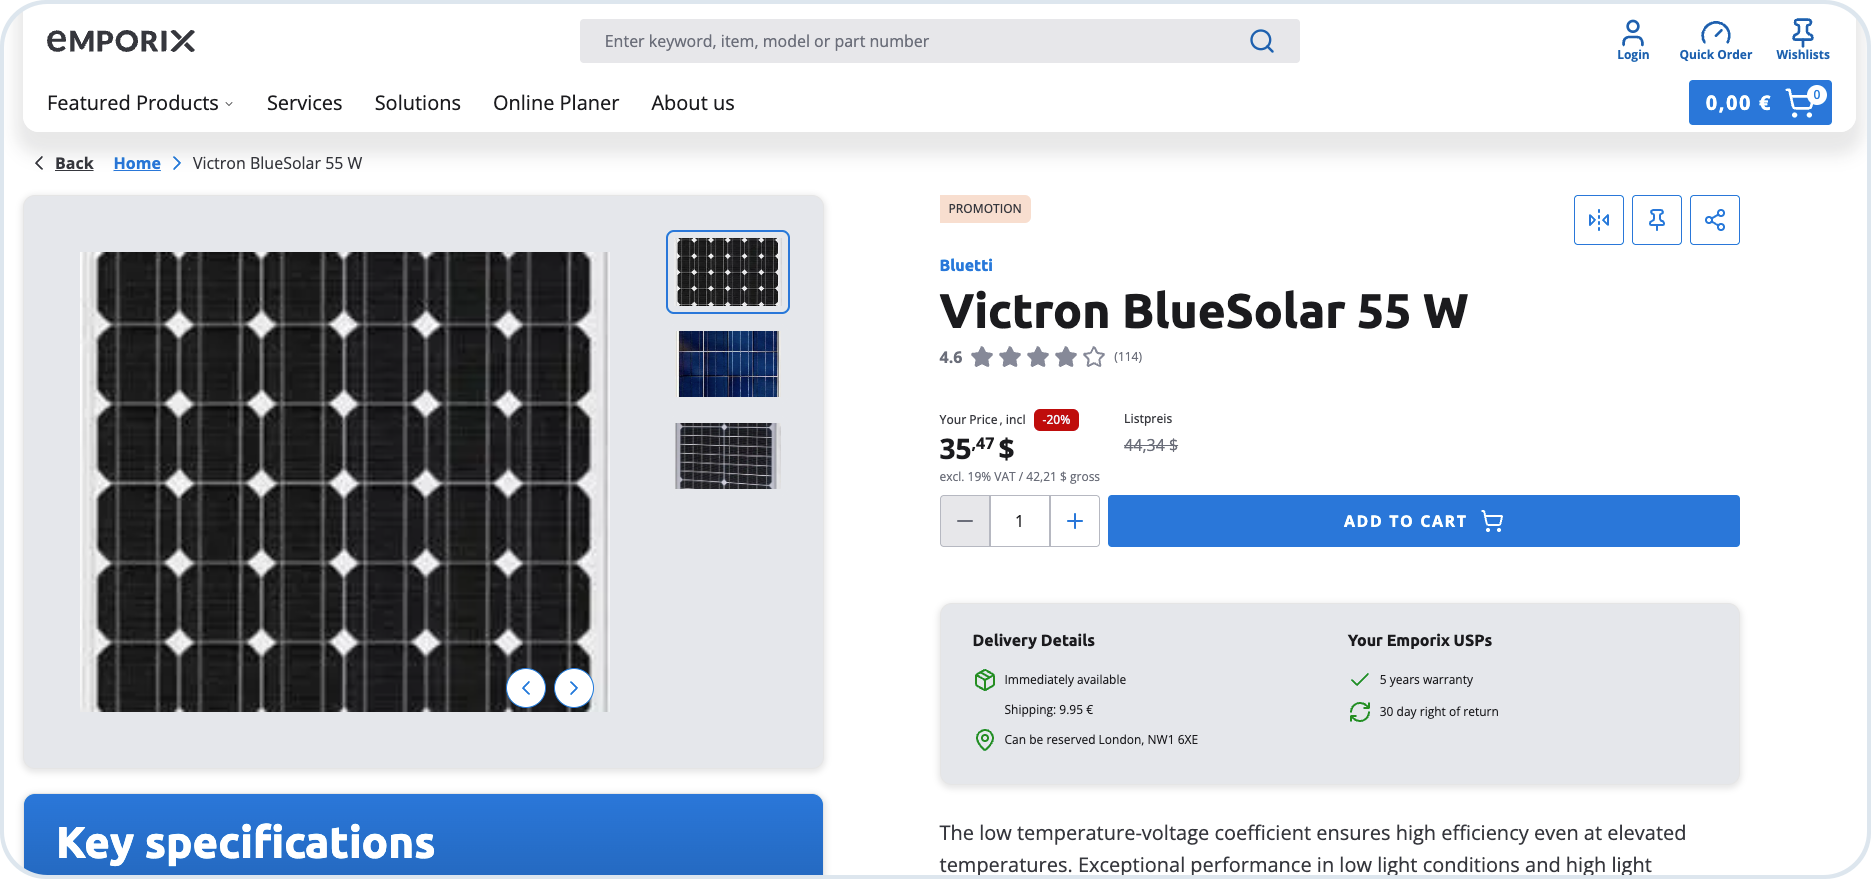Show next product image
The width and height of the screenshot is (1871, 879).
click(574, 688)
